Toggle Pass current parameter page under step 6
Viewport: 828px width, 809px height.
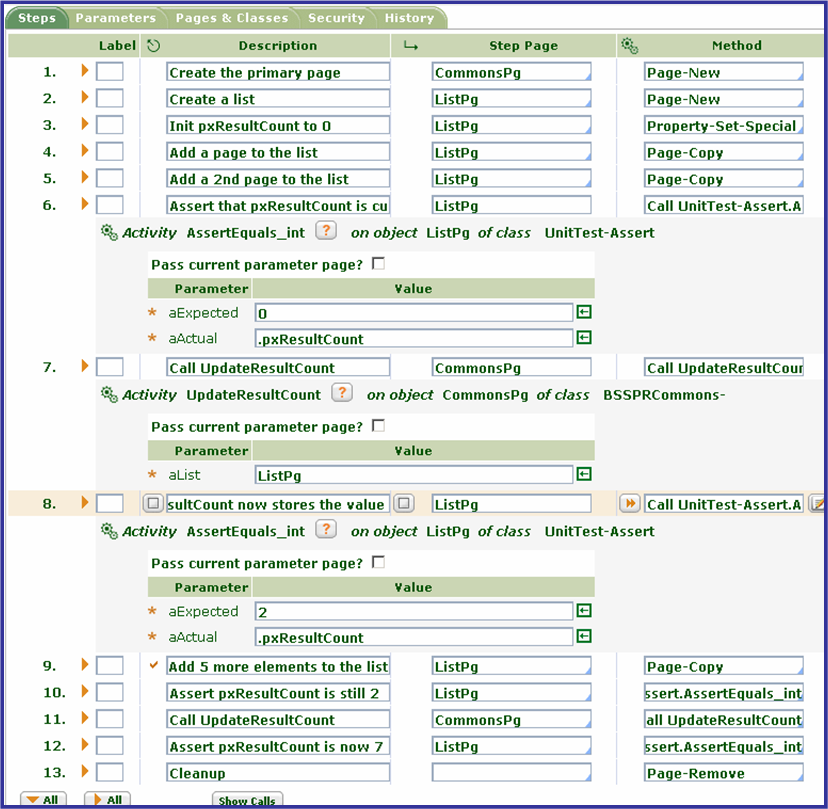[378, 264]
